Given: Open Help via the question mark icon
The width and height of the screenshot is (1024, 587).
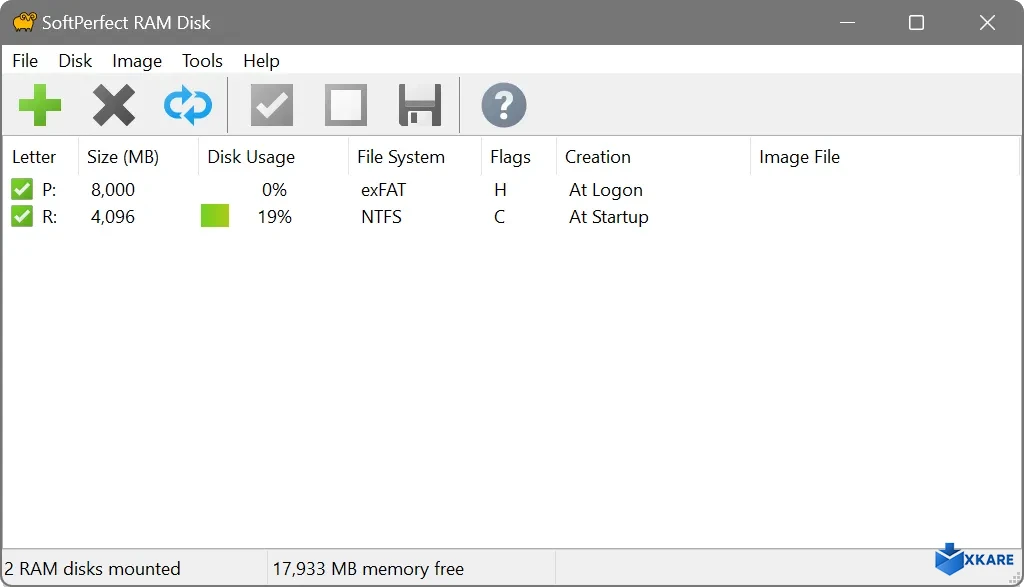Looking at the screenshot, I should 503,104.
